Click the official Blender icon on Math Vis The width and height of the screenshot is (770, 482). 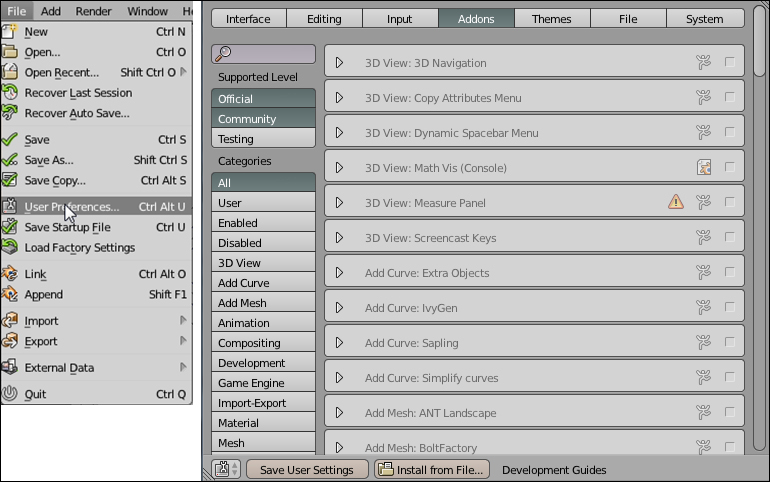coord(704,167)
